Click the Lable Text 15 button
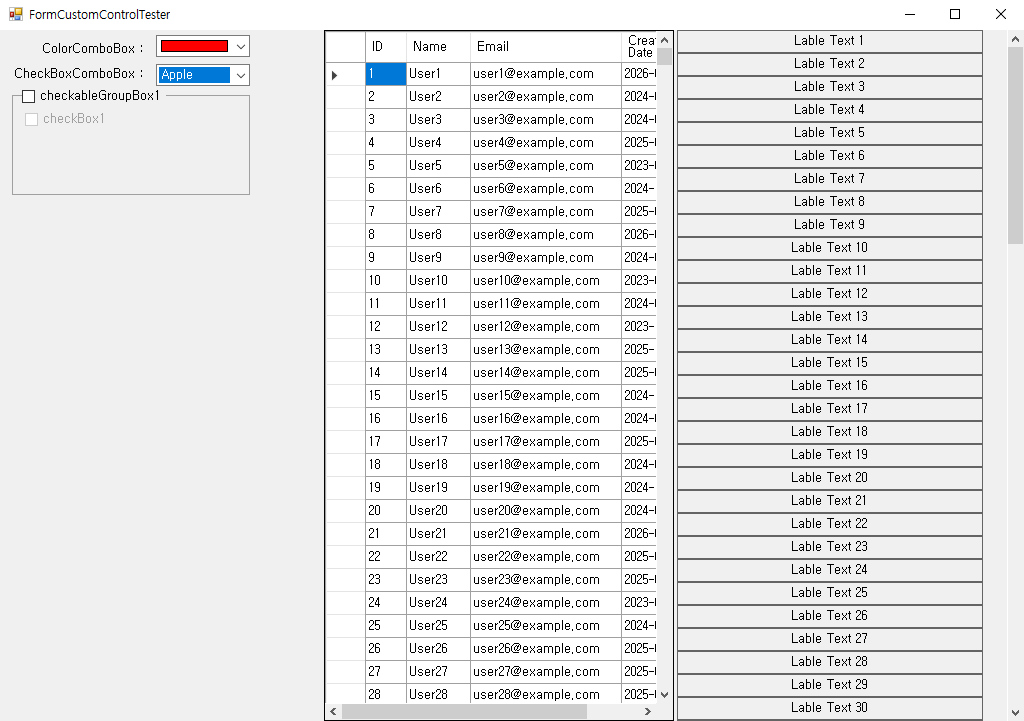The width and height of the screenshot is (1024, 721). (829, 363)
